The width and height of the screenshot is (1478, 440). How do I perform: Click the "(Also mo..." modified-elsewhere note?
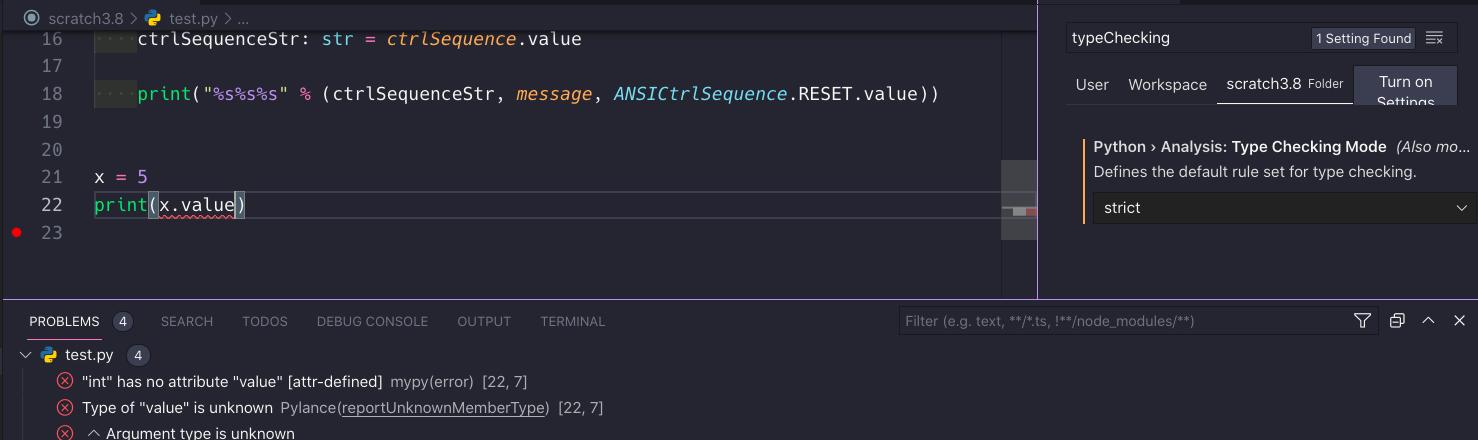pos(1433,147)
